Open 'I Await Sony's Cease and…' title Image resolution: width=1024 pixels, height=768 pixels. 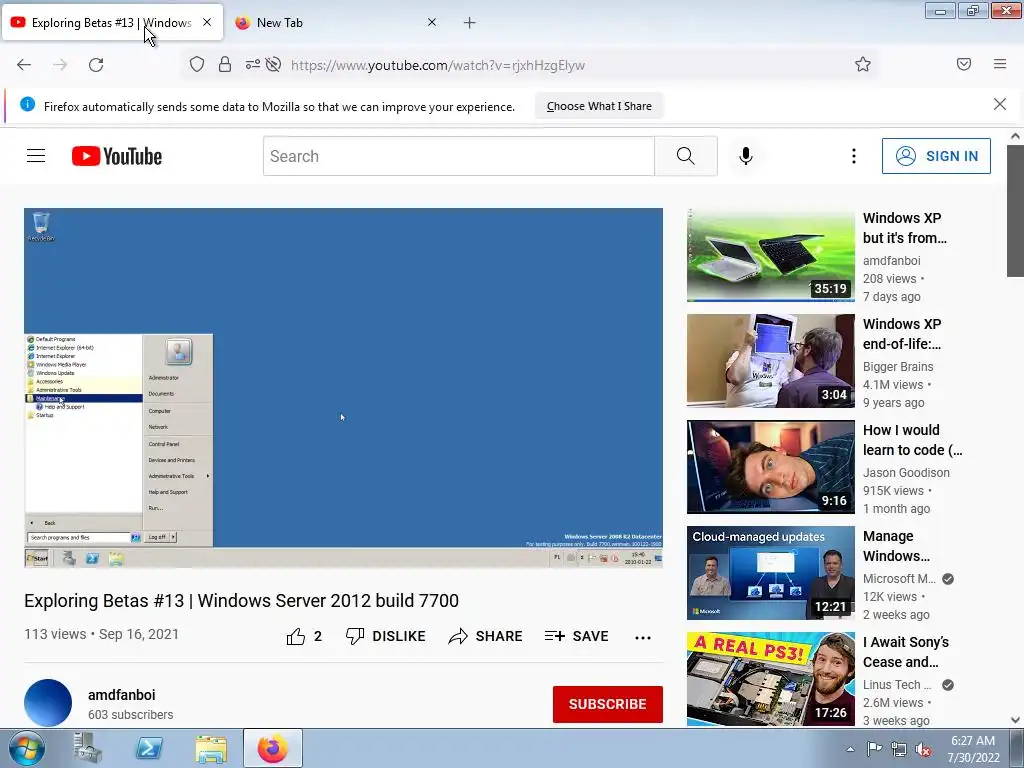(906, 652)
